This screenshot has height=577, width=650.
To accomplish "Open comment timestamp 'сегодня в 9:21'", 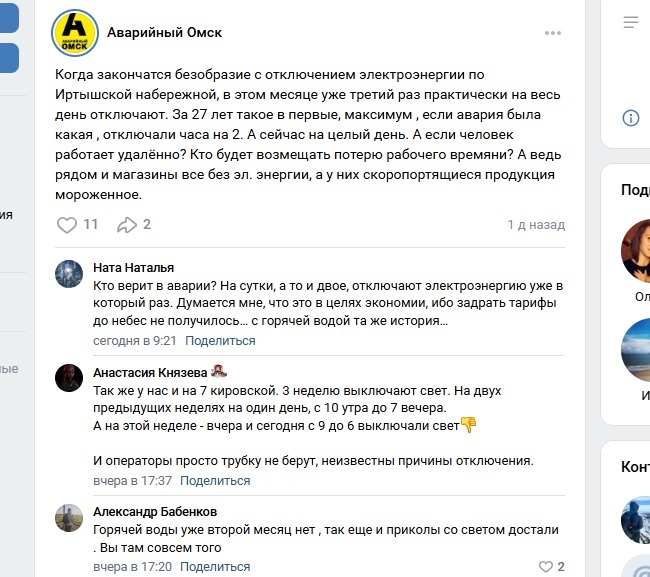I will (x=134, y=341).
